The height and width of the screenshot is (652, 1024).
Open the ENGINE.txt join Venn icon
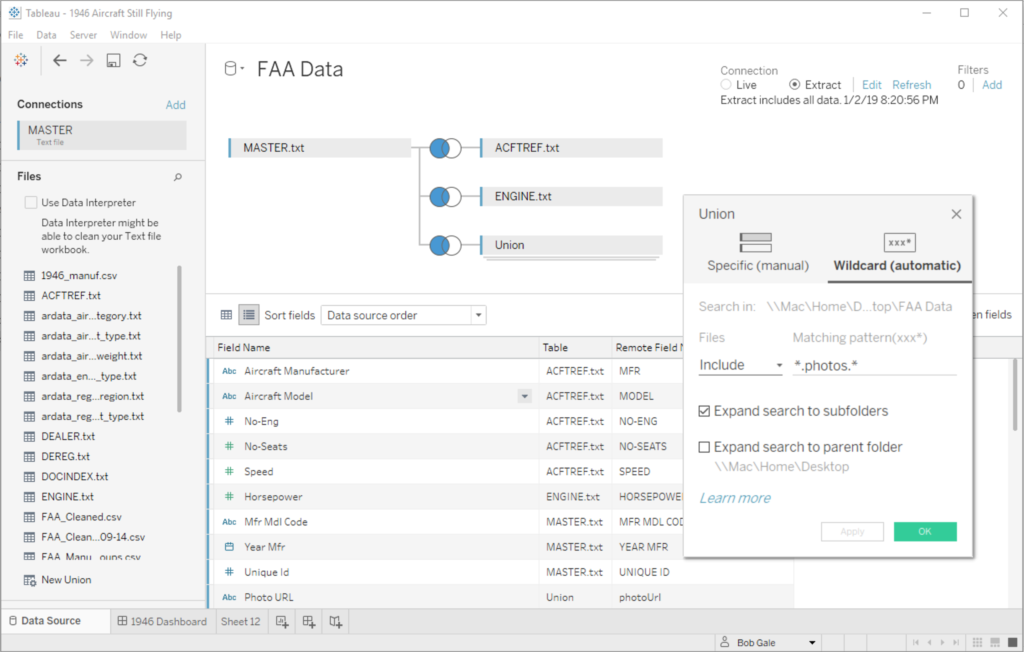pos(445,197)
